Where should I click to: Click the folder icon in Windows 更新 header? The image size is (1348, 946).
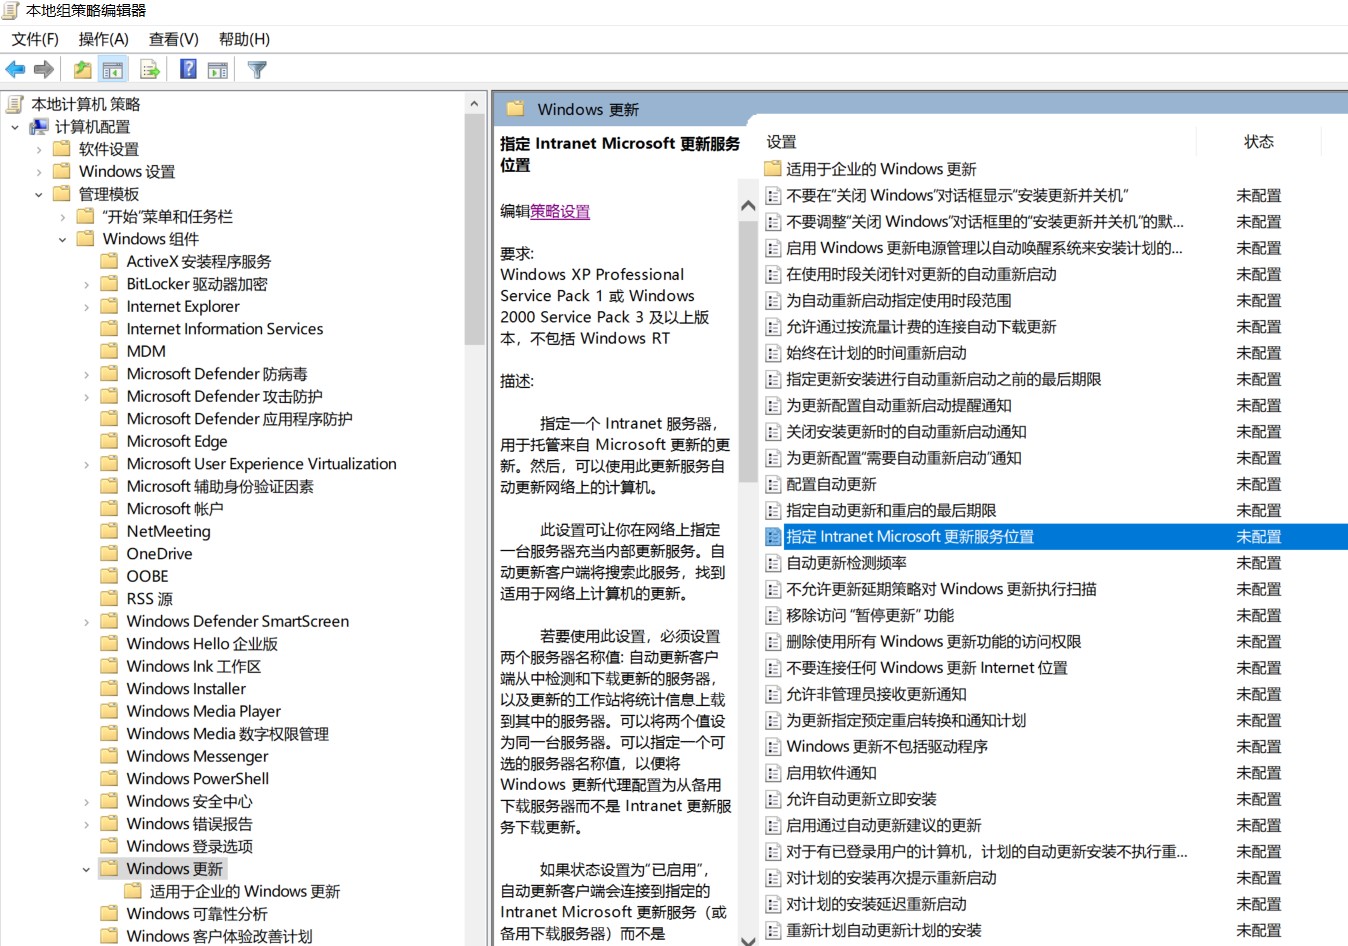(x=516, y=109)
